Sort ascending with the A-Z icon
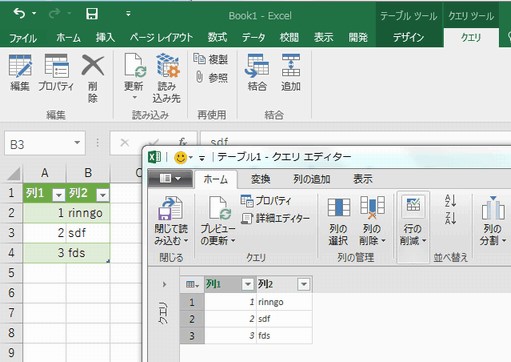Image resolution: width=511 pixels, height=362 pixels. pyautogui.click(x=450, y=201)
